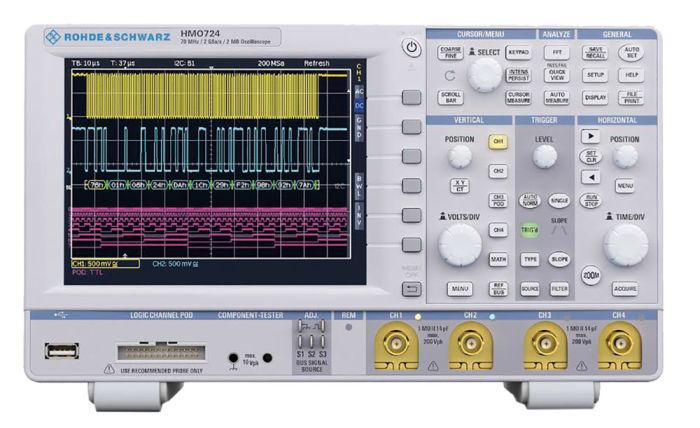Touch the S1 bus signal source pin
The width and height of the screenshot is (700, 428).
click(300, 342)
